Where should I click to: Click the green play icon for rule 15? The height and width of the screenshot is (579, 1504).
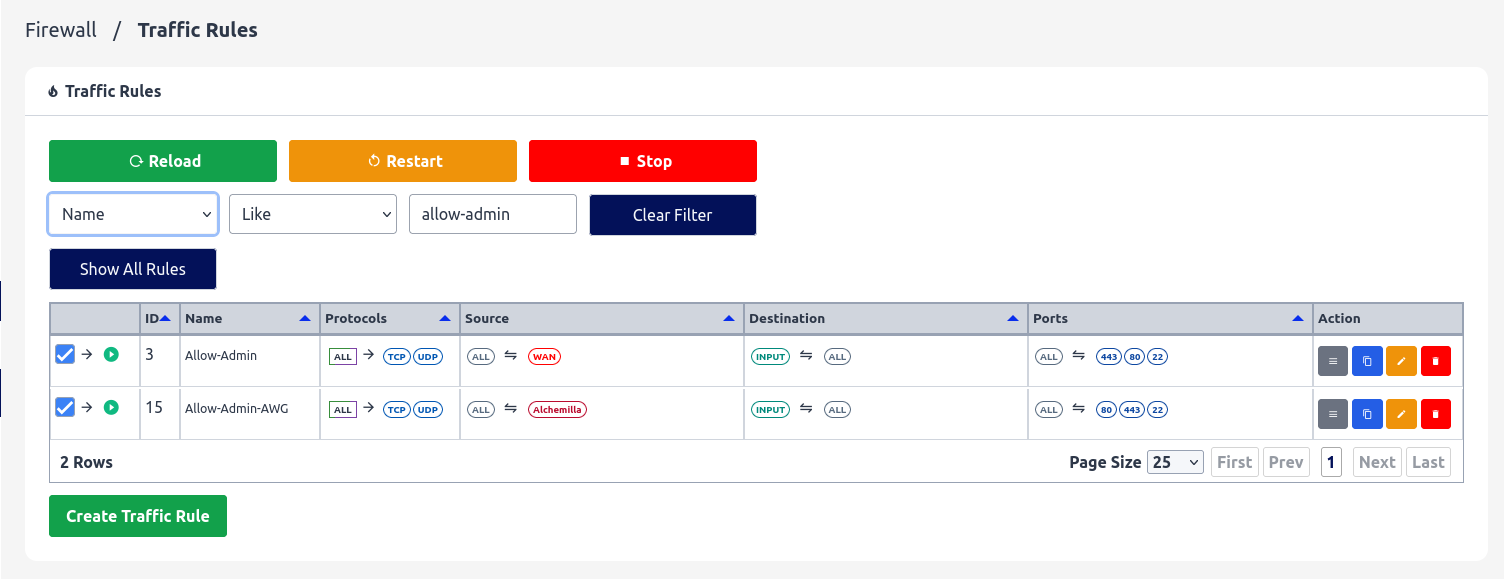[111, 407]
